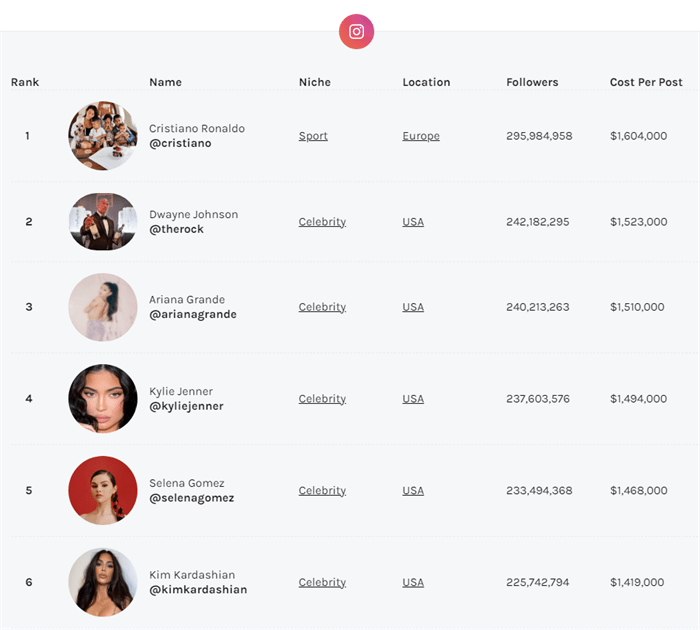Click Dwayne Johnson's avatar thumbnail
Image resolution: width=700 pixels, height=630 pixels.
coord(103,221)
